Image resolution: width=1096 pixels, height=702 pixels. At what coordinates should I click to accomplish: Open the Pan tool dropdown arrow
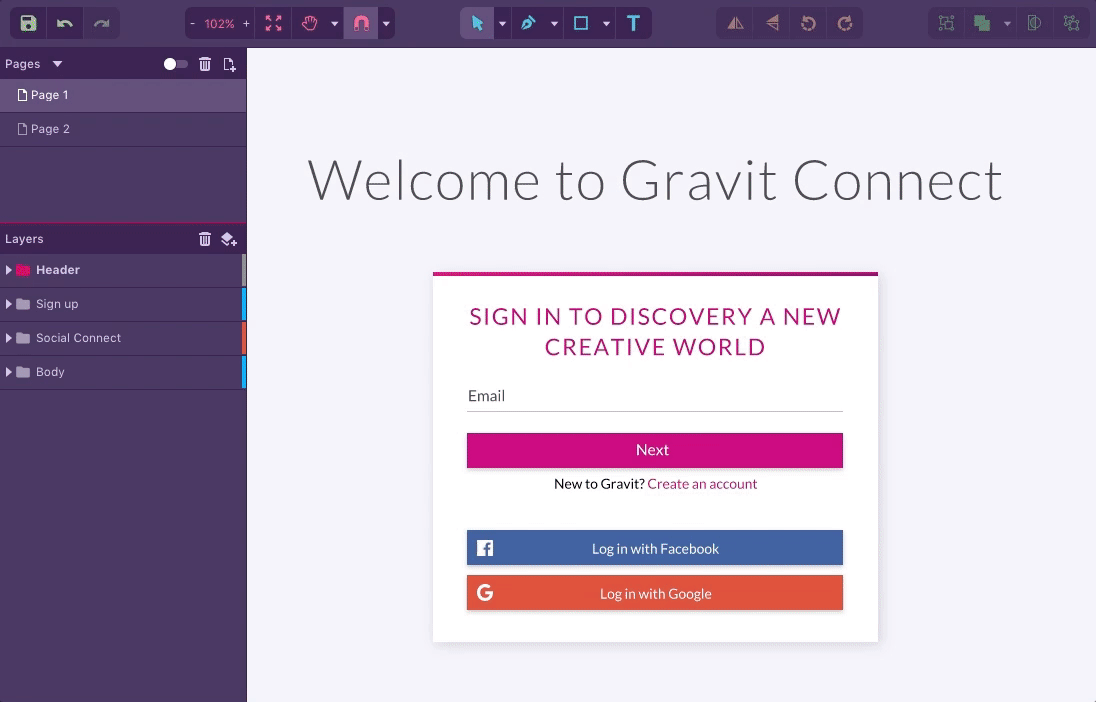[334, 24]
